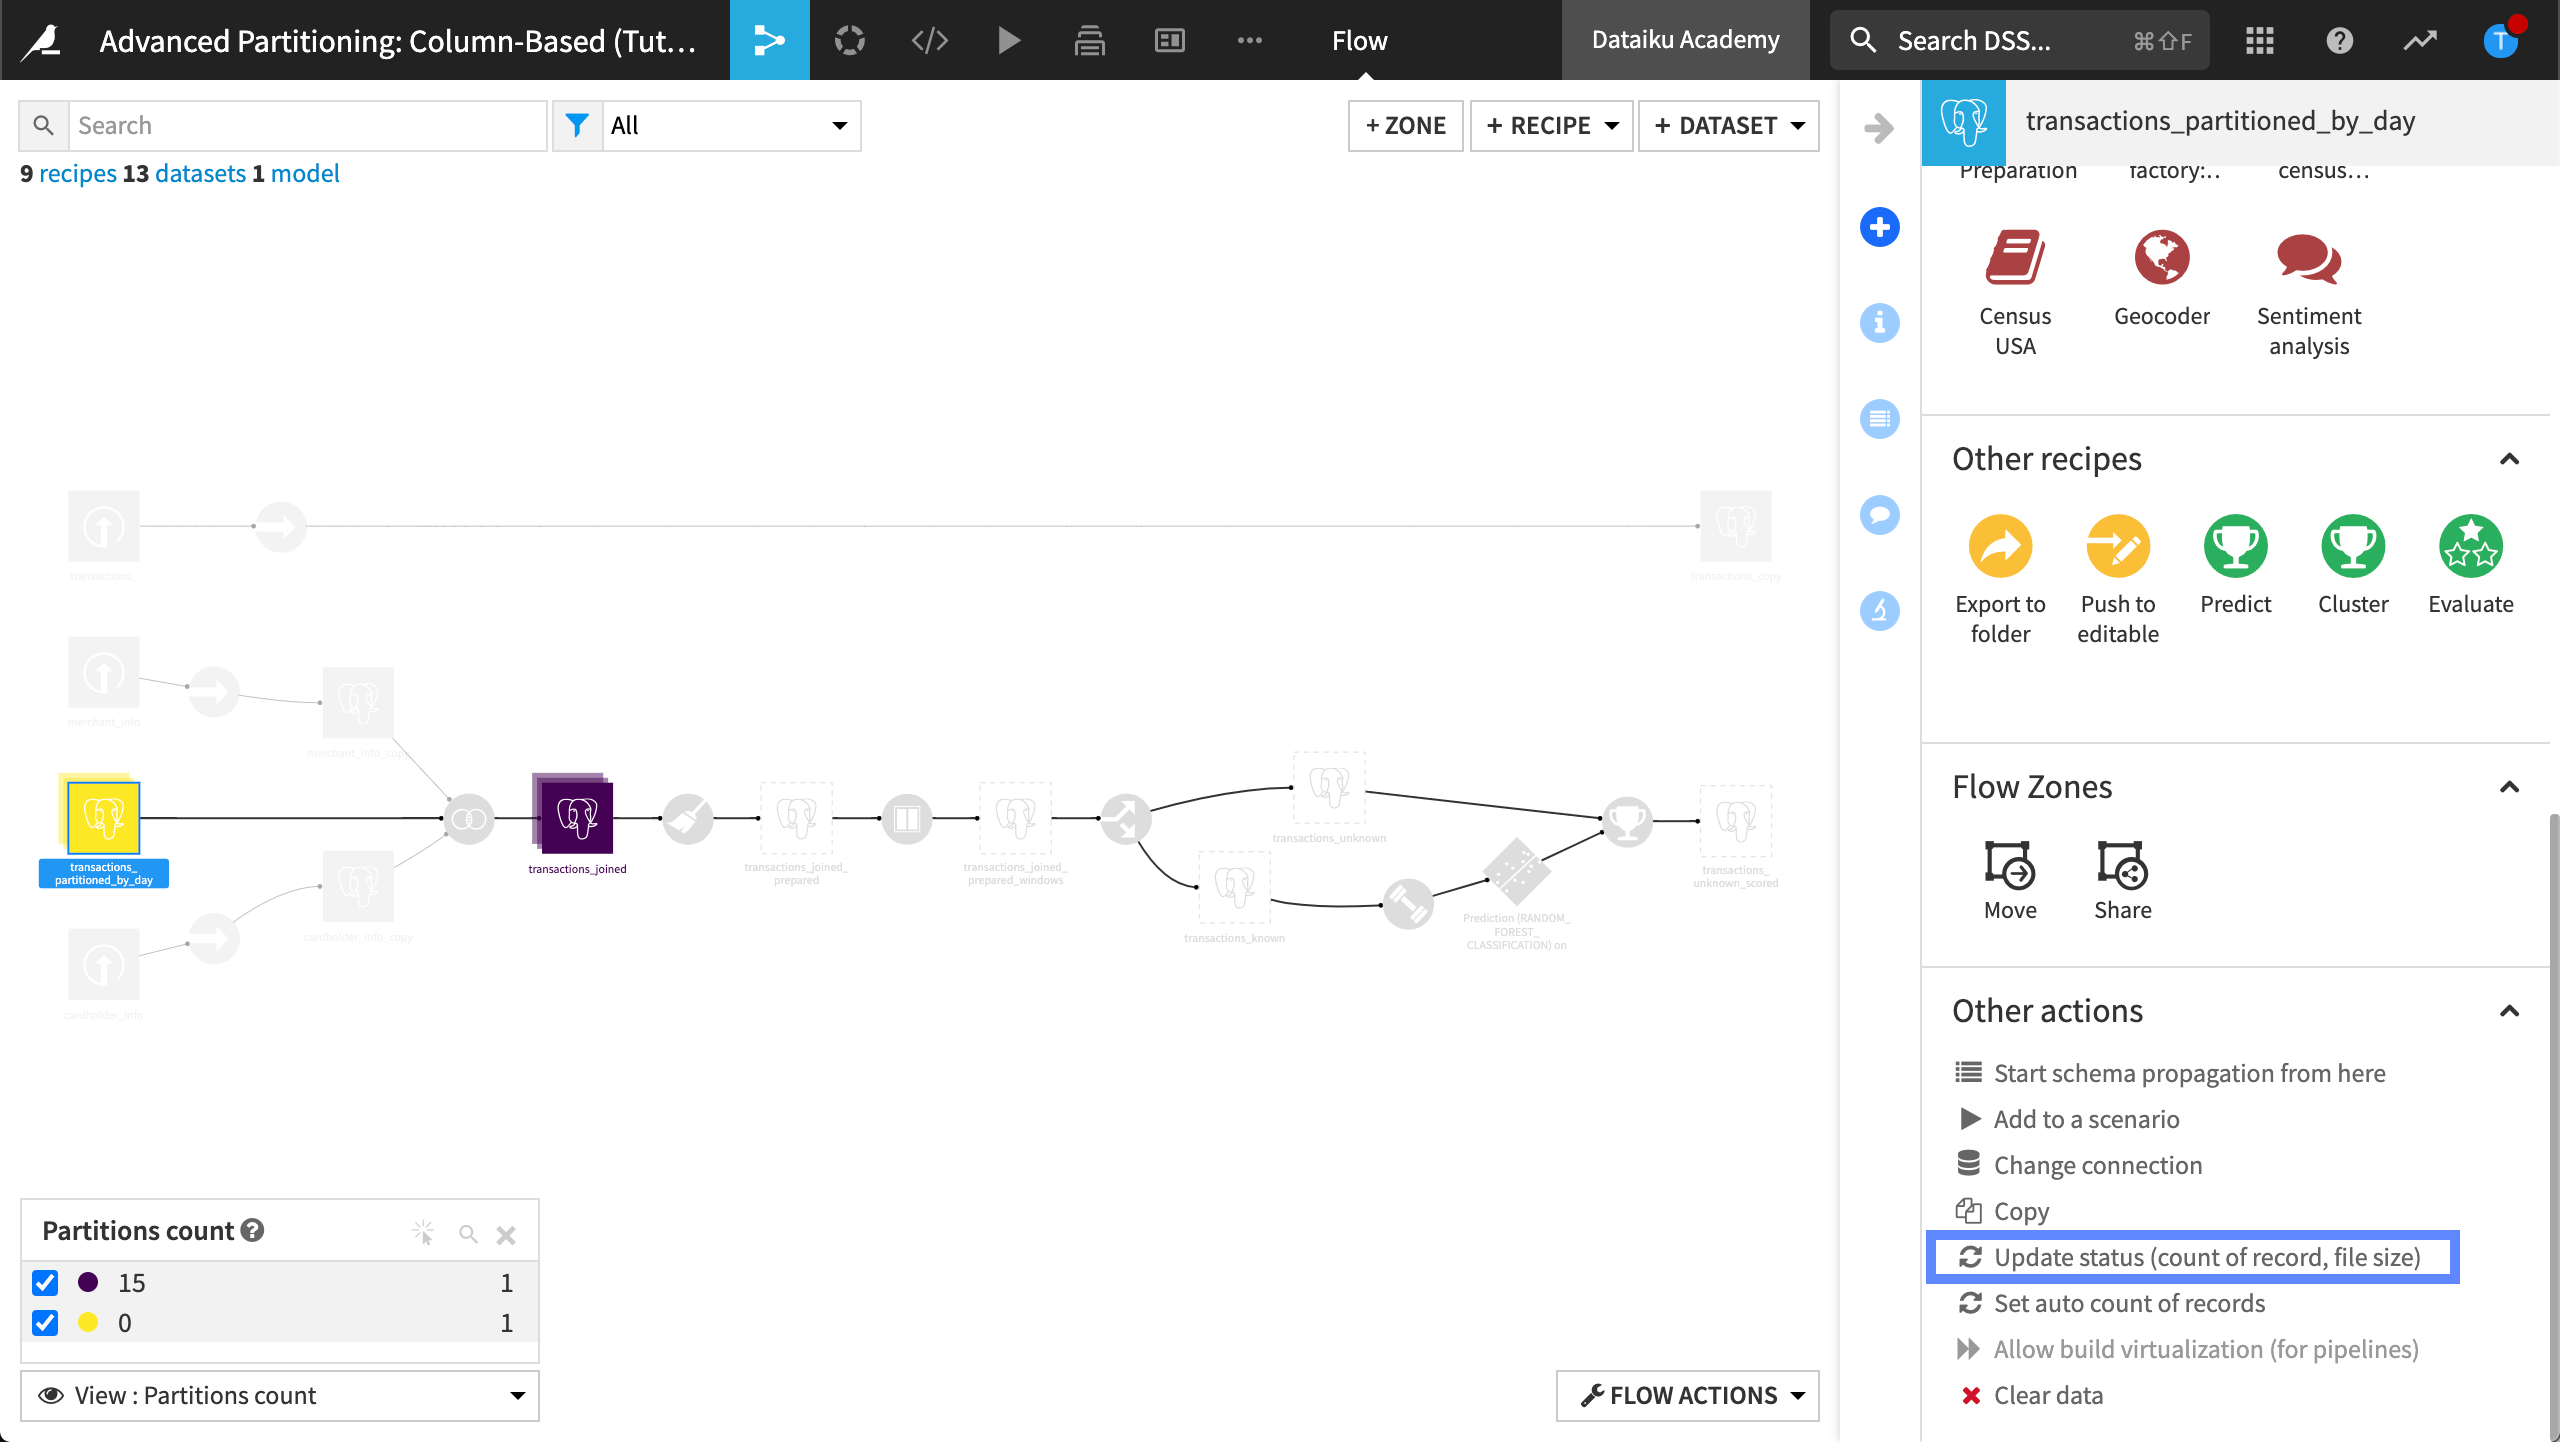Open Partitions count help tooltip icon
Image resolution: width=2560 pixels, height=1442 pixels.
click(253, 1229)
